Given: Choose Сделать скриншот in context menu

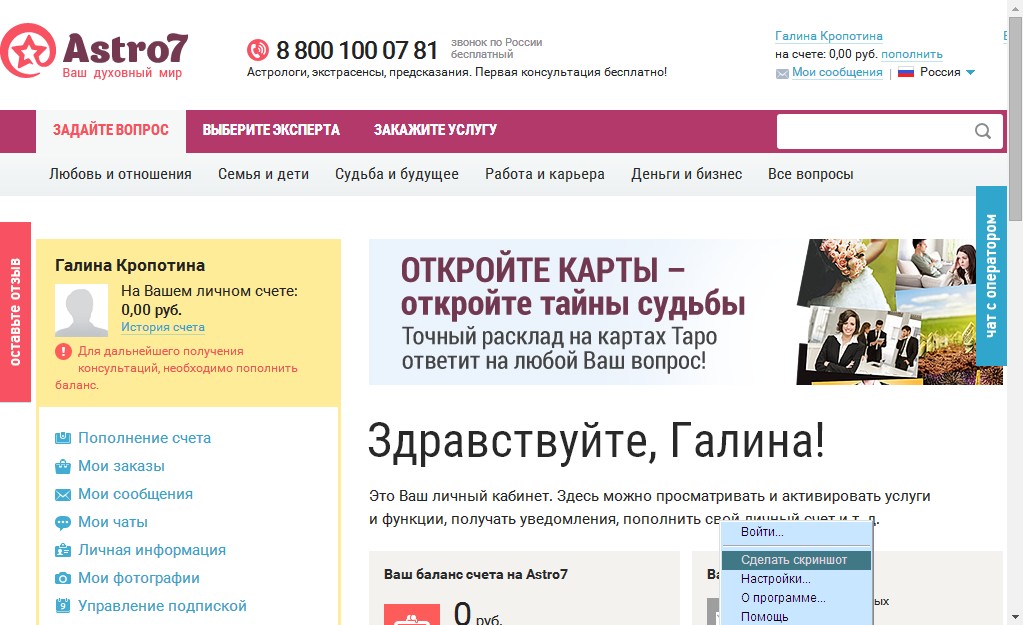Looking at the screenshot, I should pos(796,560).
